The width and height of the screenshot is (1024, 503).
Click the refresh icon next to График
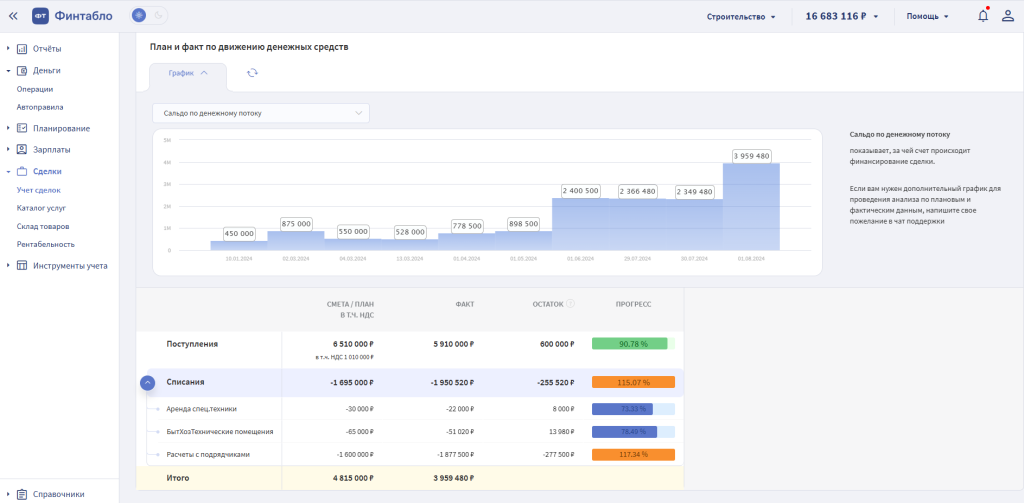(252, 73)
